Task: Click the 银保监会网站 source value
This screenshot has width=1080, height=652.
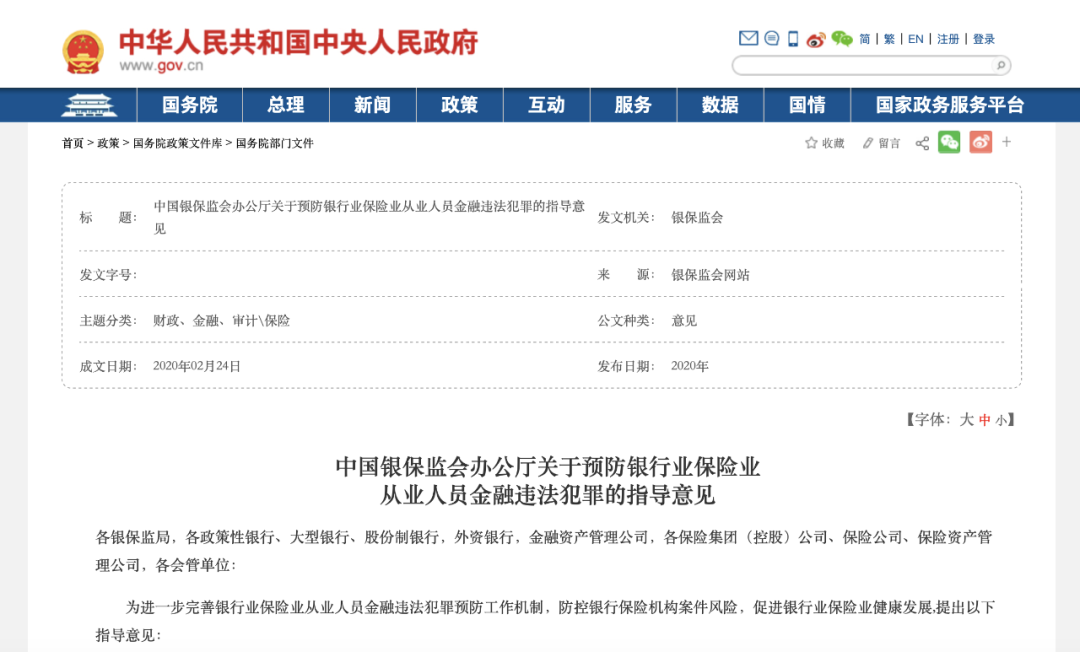Action: coord(710,275)
